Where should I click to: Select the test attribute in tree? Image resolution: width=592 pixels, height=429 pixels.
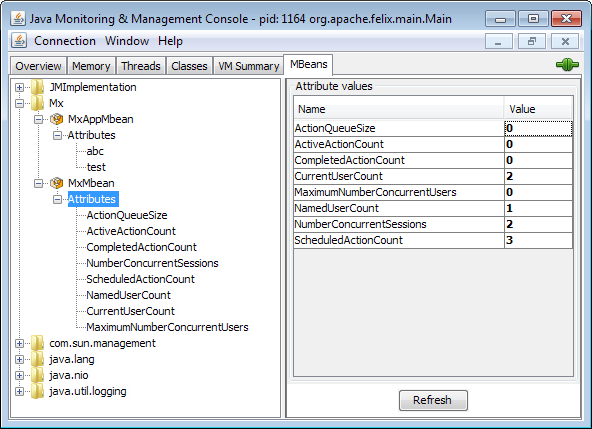[x=96, y=167]
